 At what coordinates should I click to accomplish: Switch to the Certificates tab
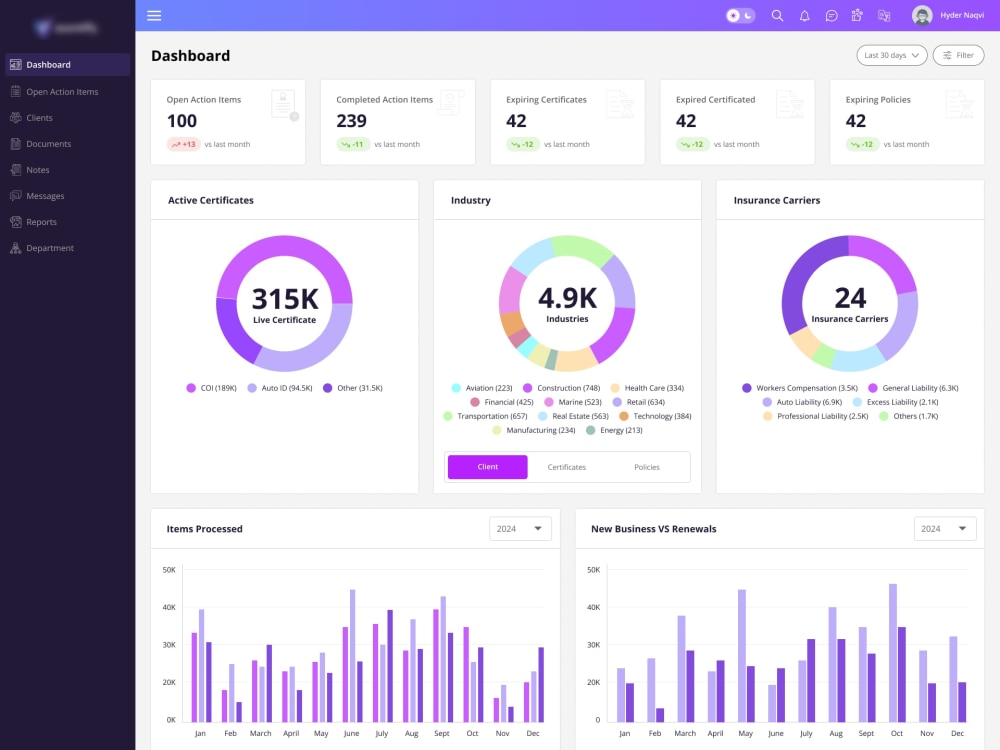point(566,467)
